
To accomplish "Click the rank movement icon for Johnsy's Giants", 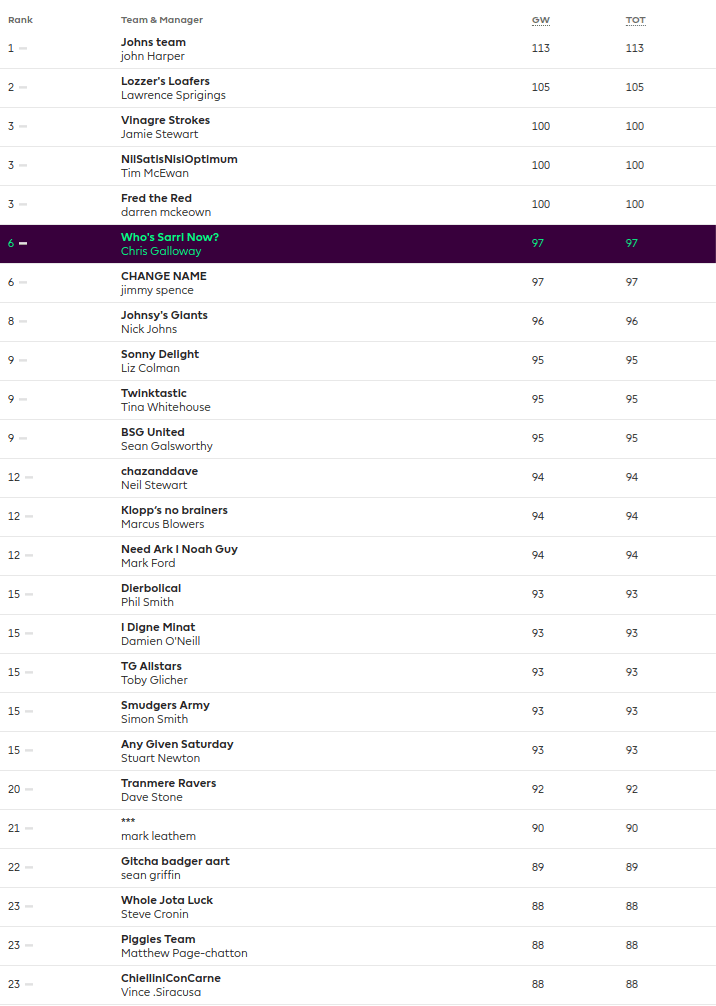I will pos(23,321).
